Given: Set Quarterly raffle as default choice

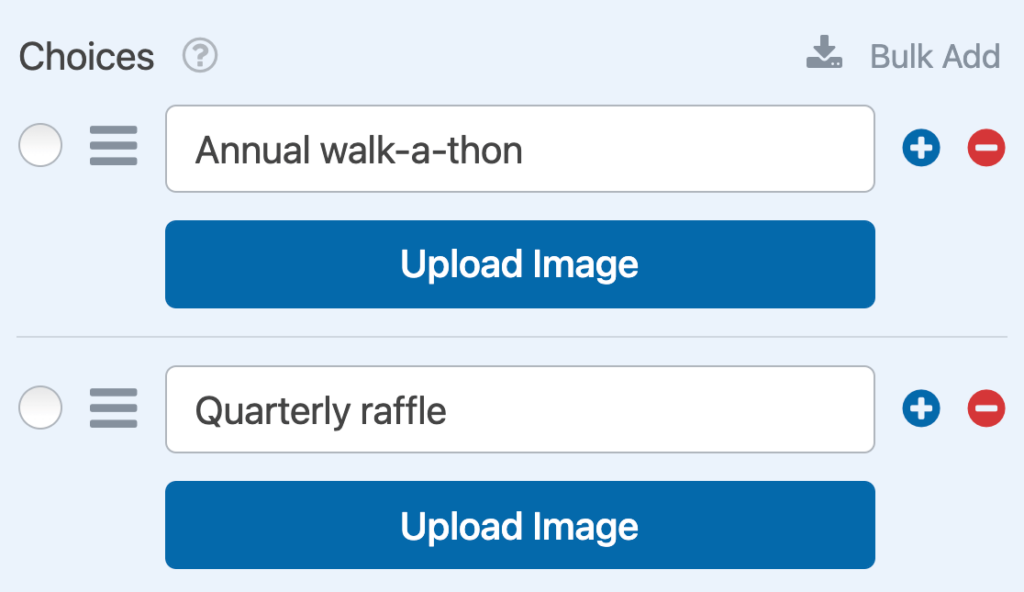Looking at the screenshot, I should click(40, 407).
